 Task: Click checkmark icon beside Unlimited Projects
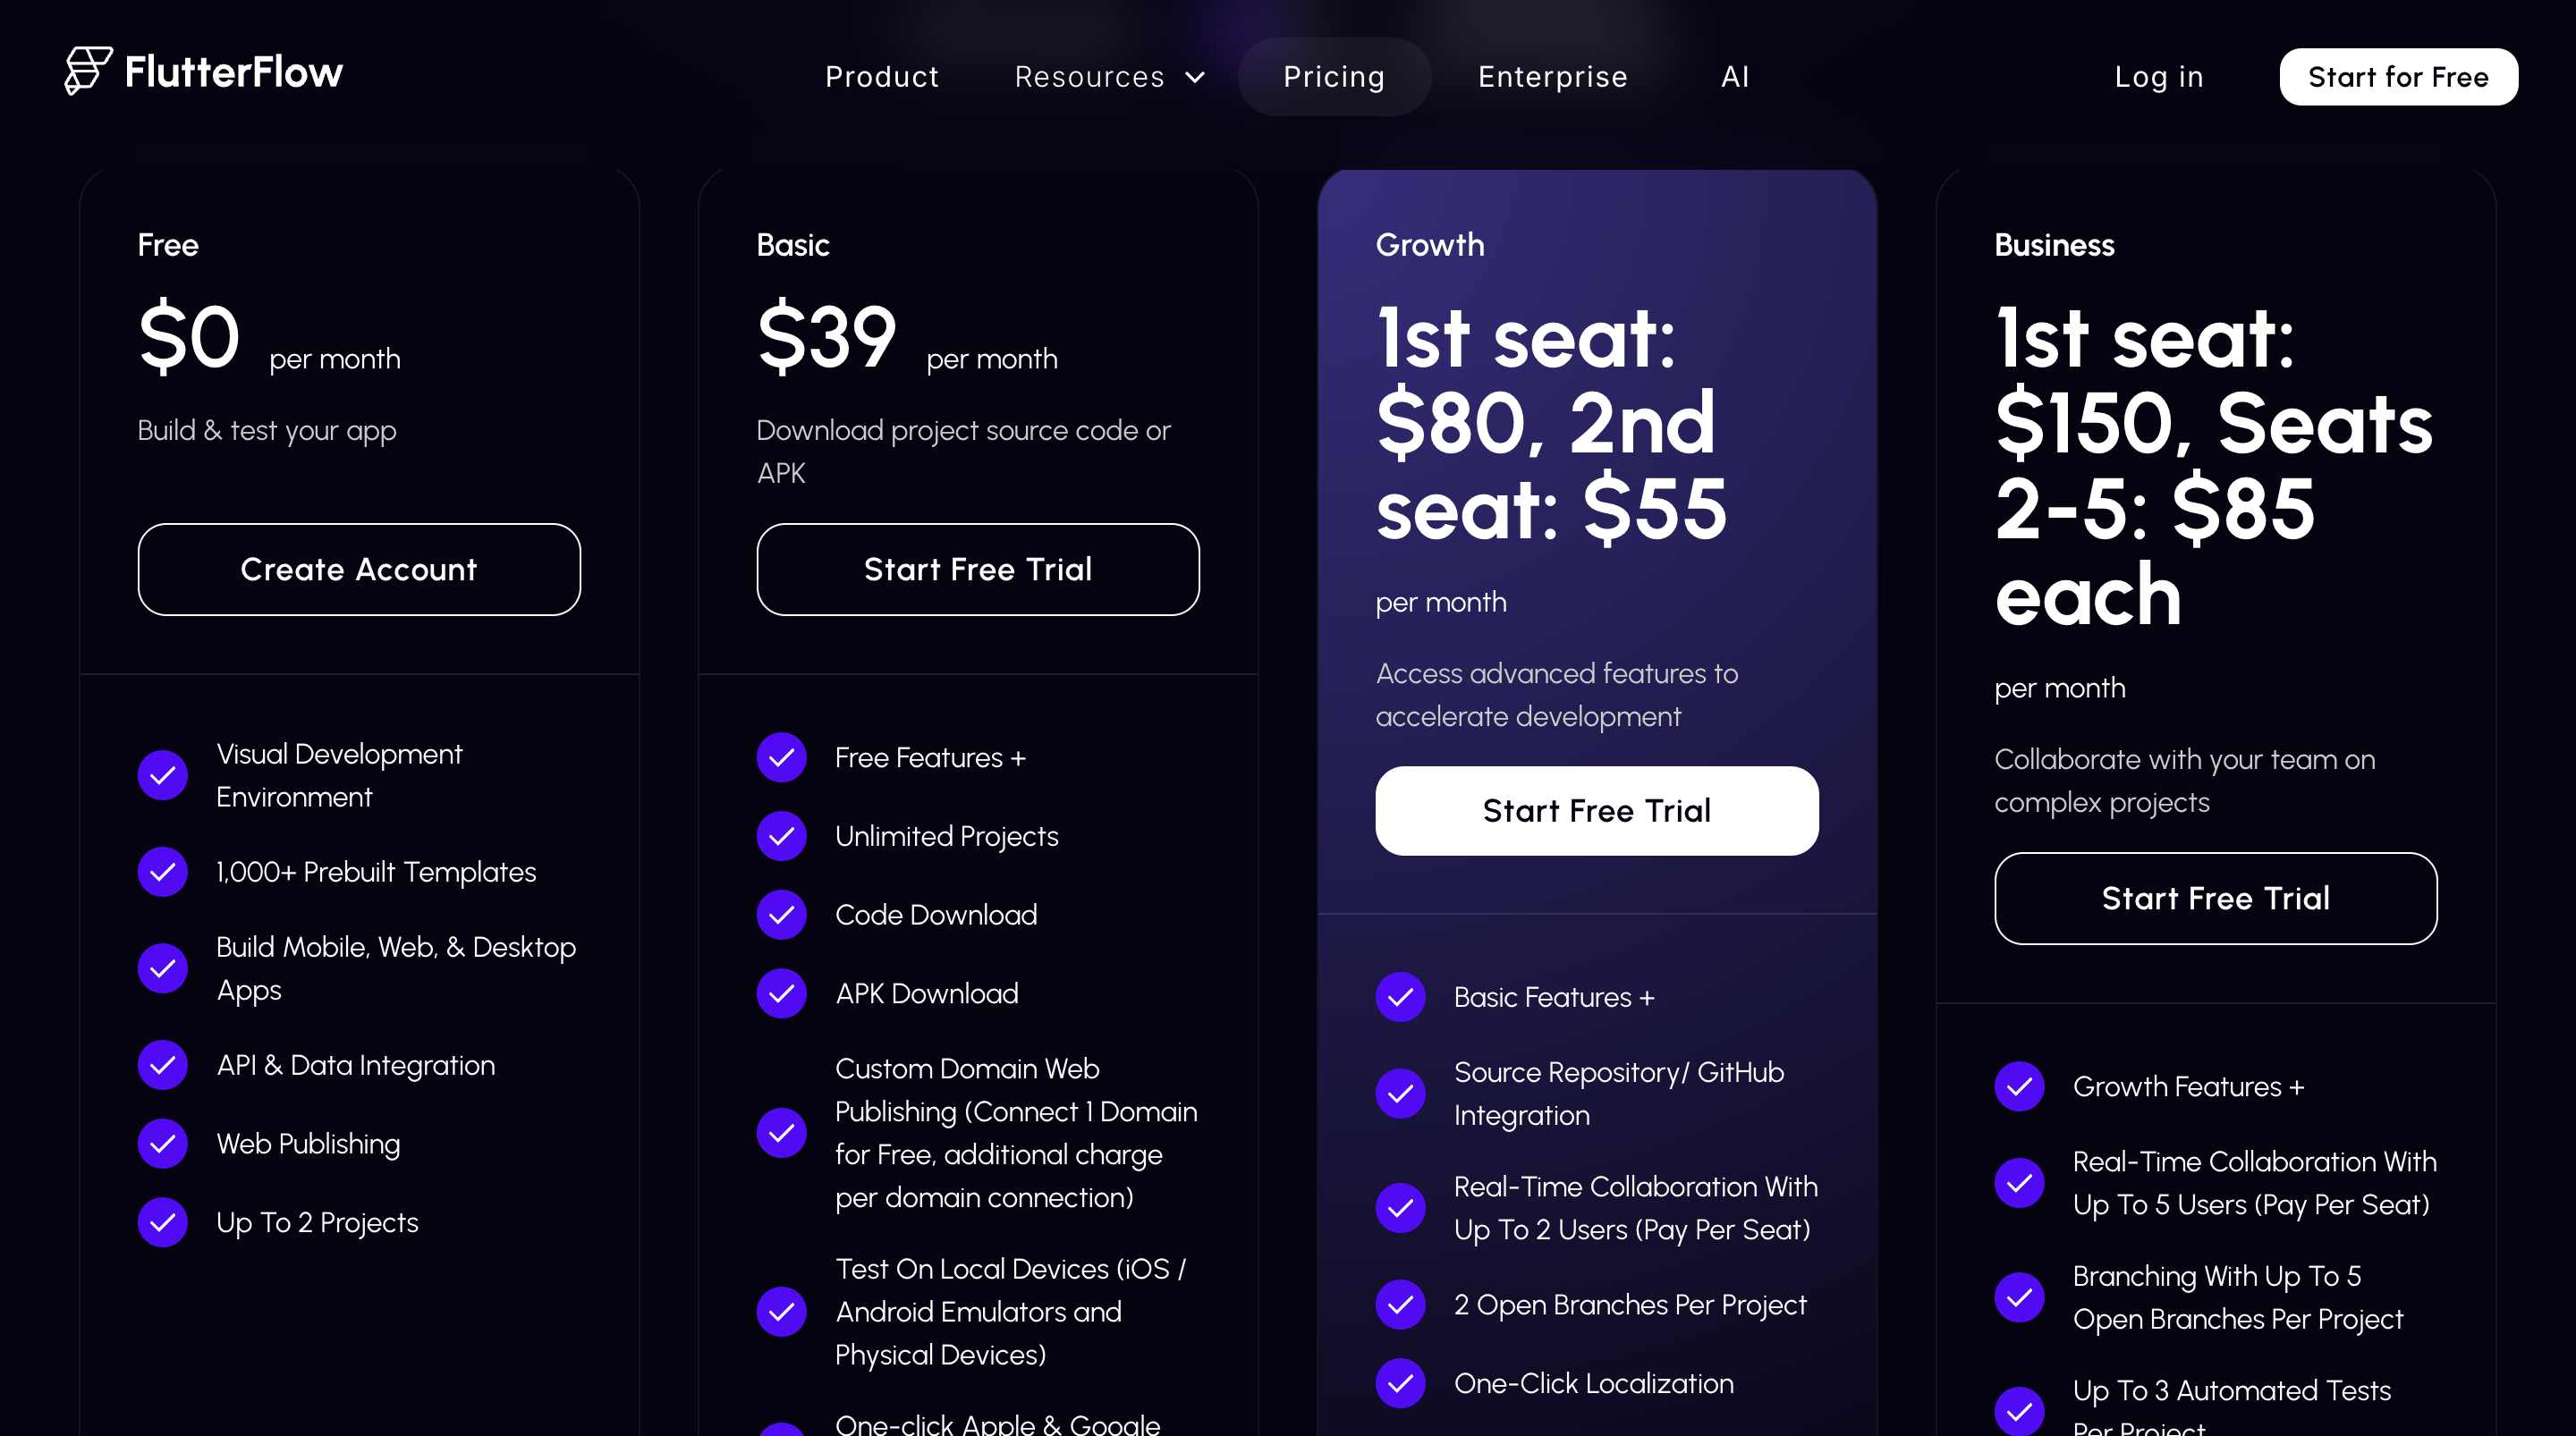(781, 836)
